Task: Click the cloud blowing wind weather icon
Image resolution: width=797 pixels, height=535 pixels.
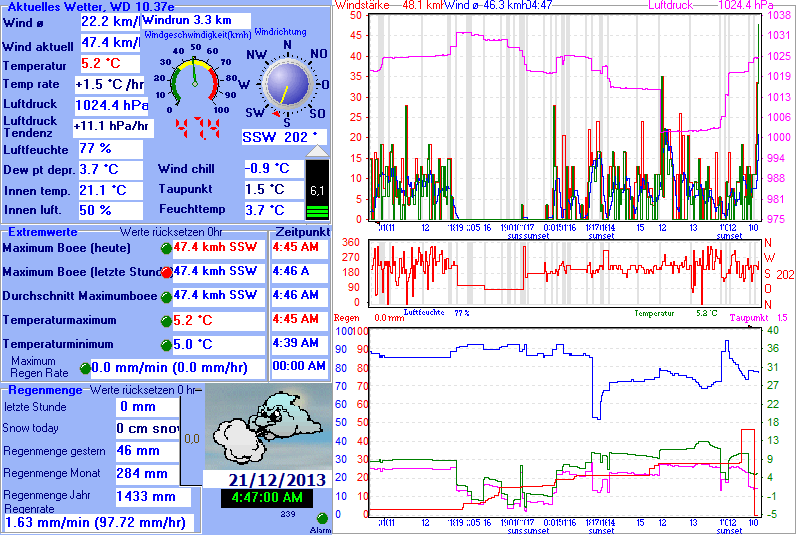Action: point(268,427)
